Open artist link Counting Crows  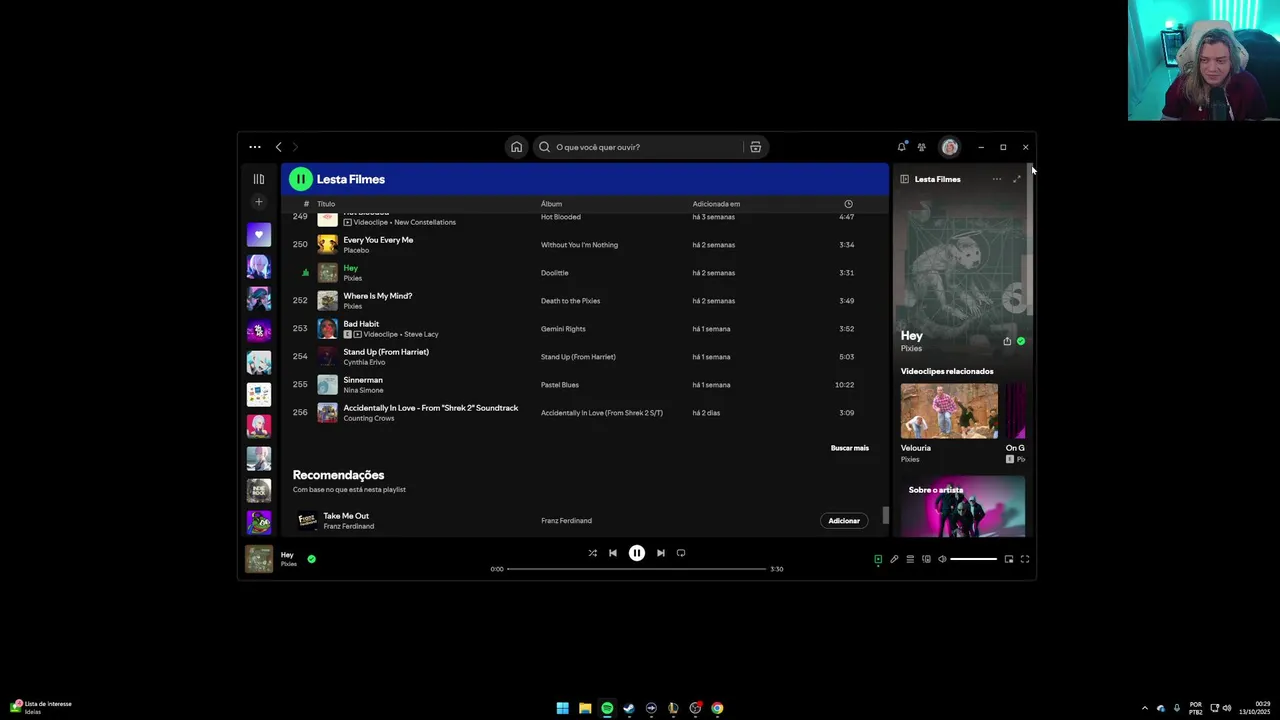[x=369, y=418]
